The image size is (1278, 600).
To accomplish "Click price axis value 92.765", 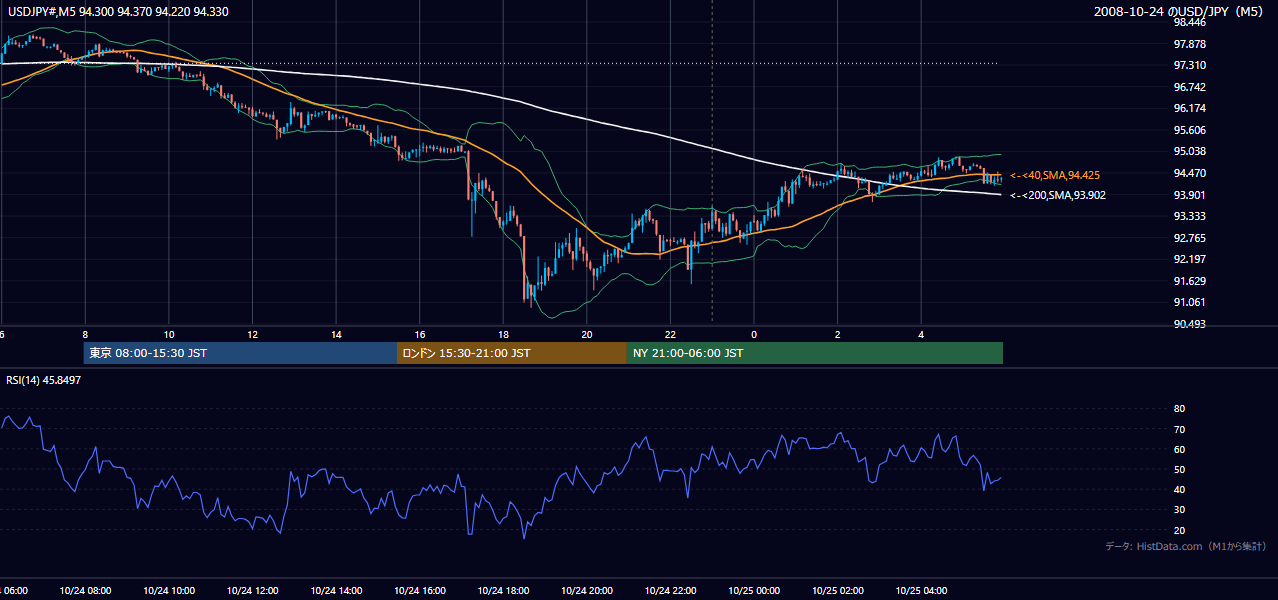I will pyautogui.click(x=1189, y=238).
